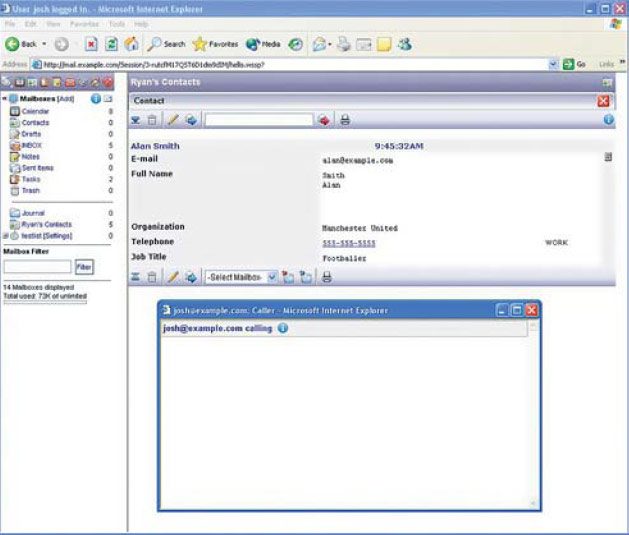The width and height of the screenshot is (629, 535).
Task: Expand the Mailboxes tree node
Action: coord(4,100)
